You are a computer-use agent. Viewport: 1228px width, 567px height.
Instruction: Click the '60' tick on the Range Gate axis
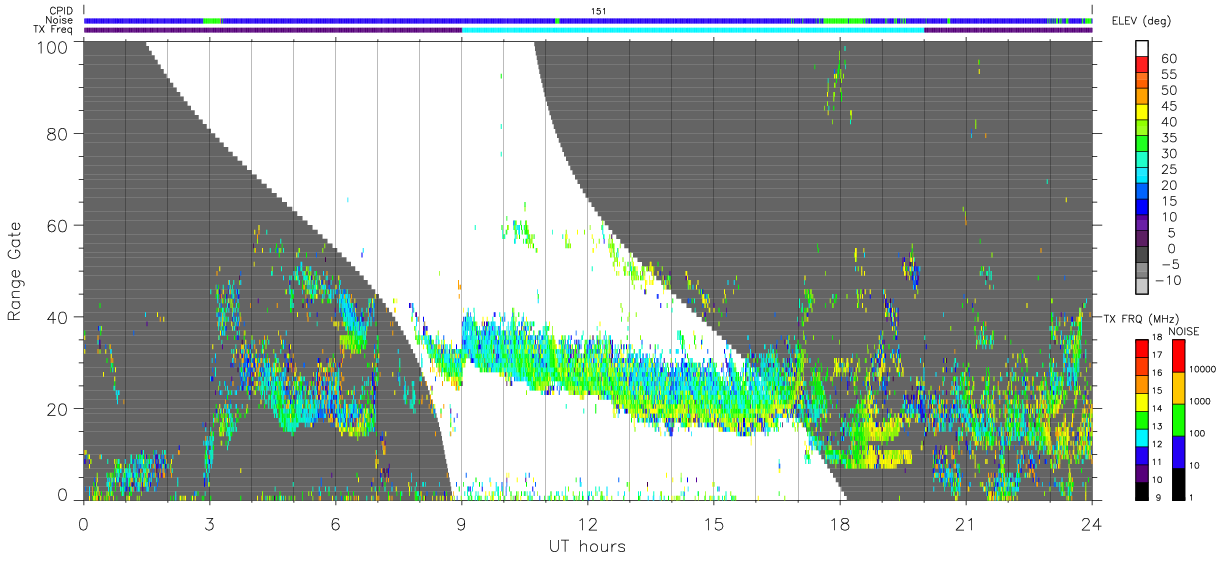coord(59,225)
